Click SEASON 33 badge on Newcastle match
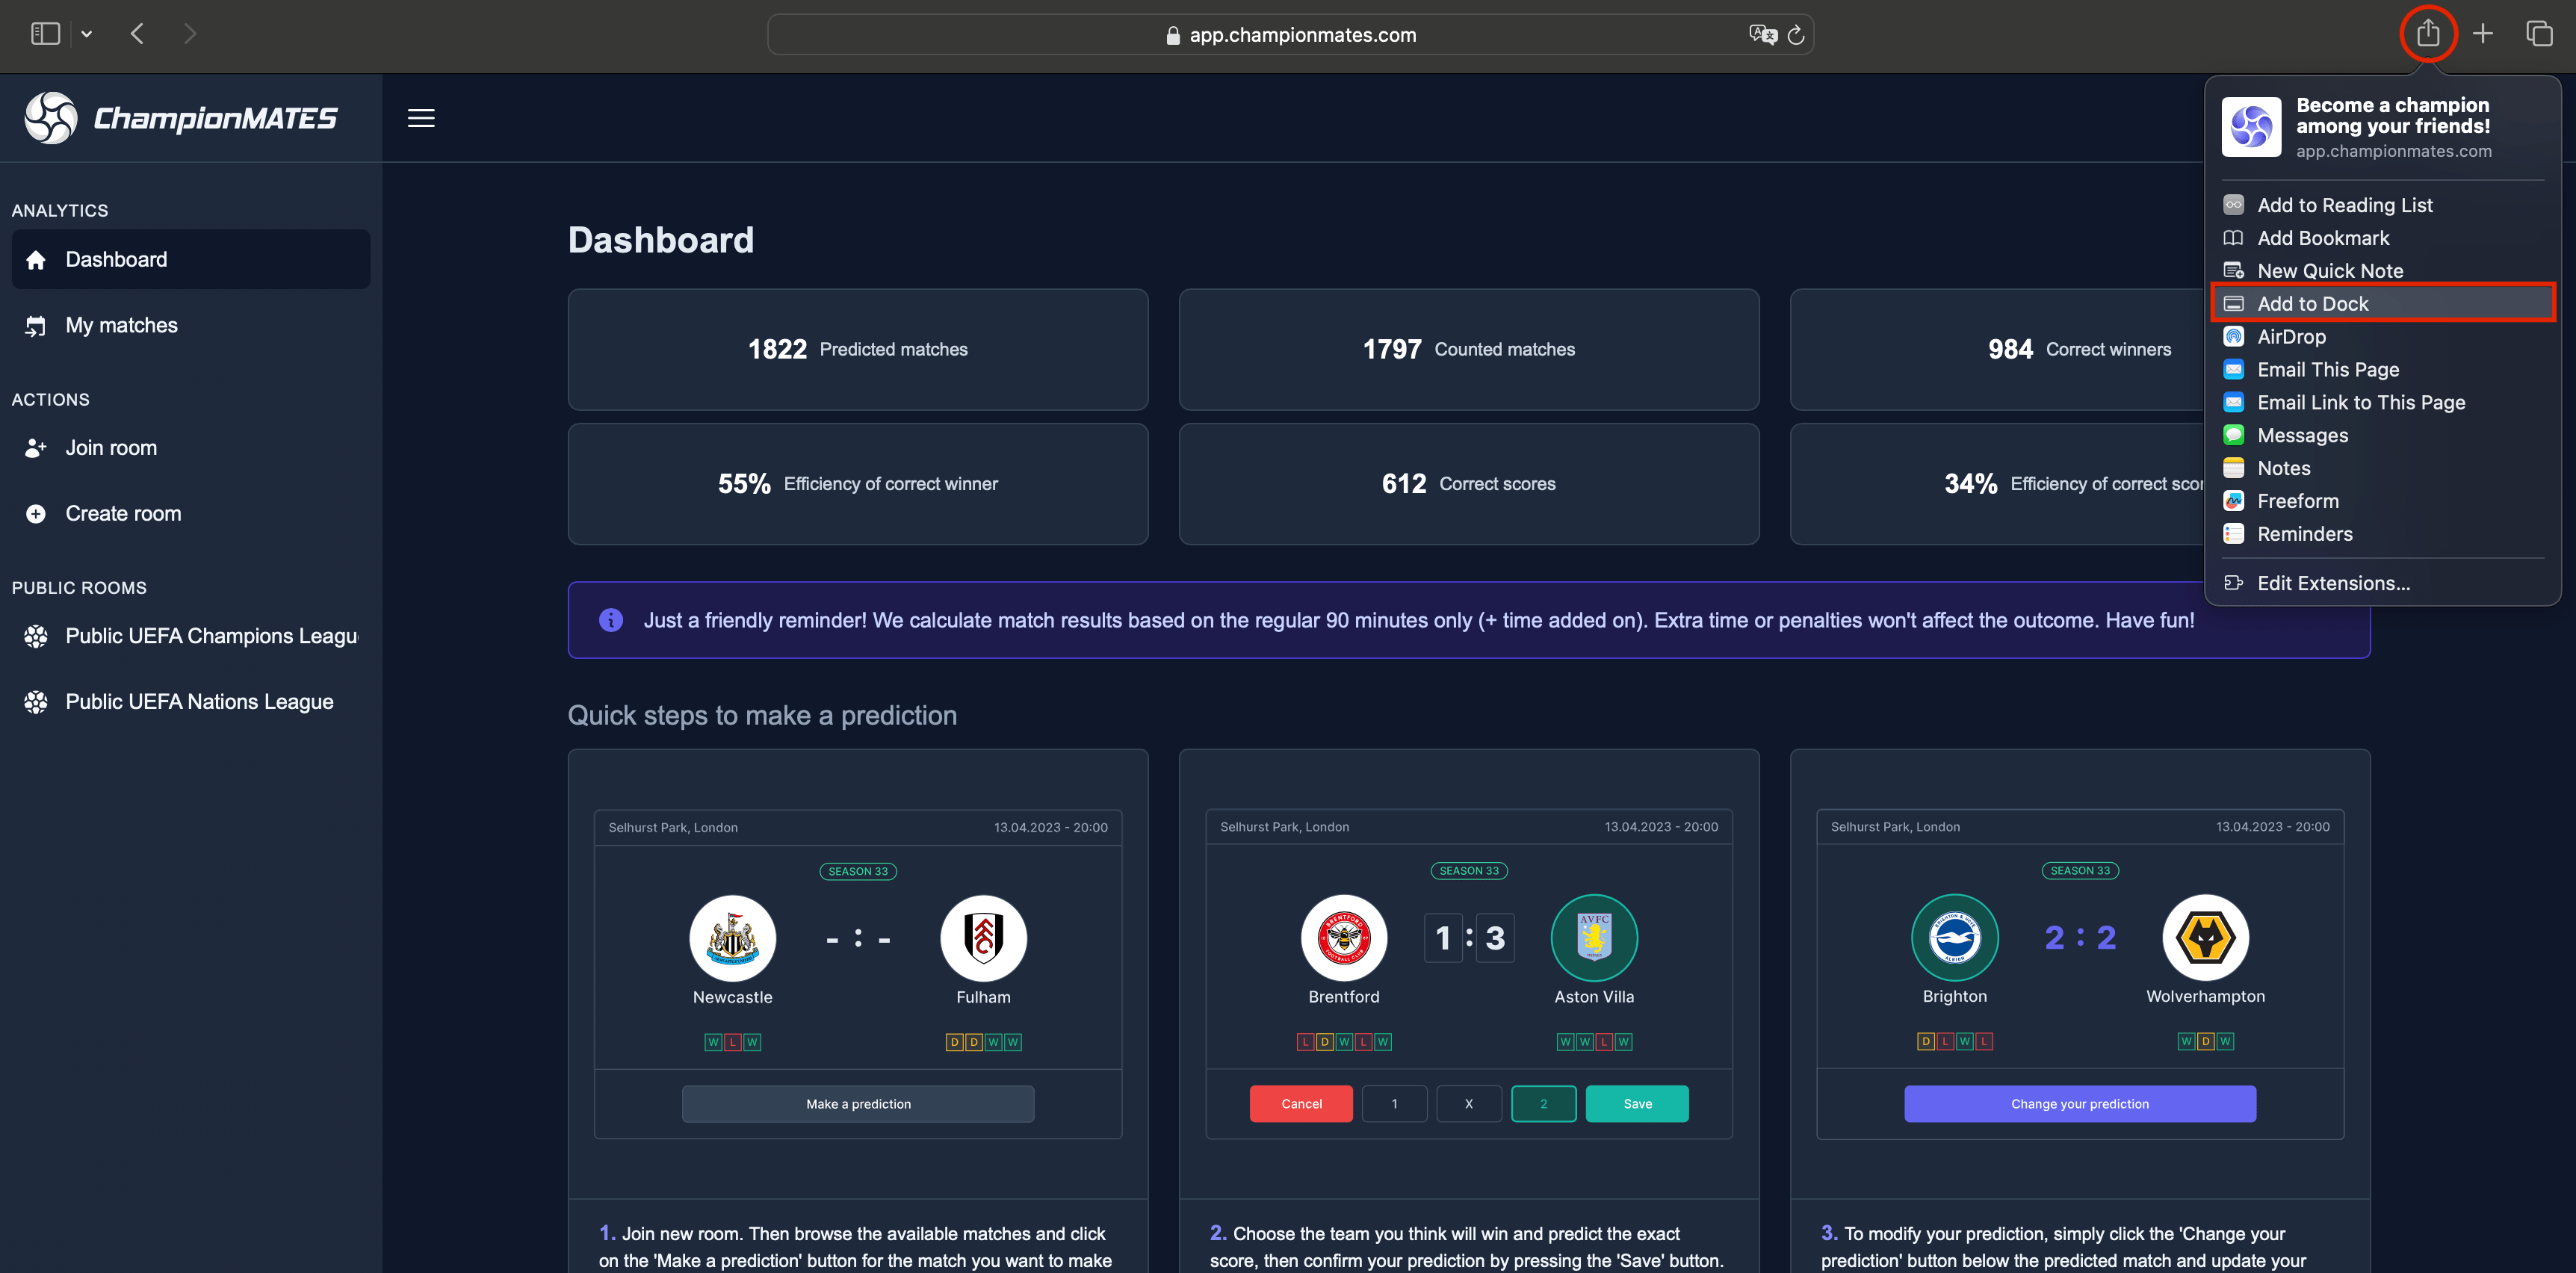The image size is (2576, 1273). [x=858, y=871]
